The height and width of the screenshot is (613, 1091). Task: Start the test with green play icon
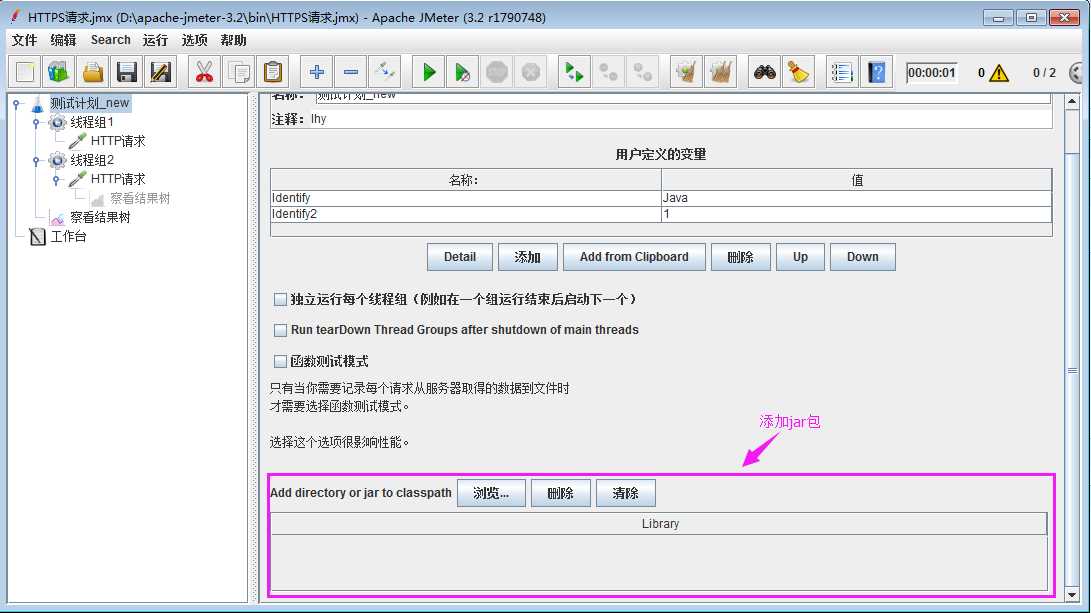click(429, 72)
